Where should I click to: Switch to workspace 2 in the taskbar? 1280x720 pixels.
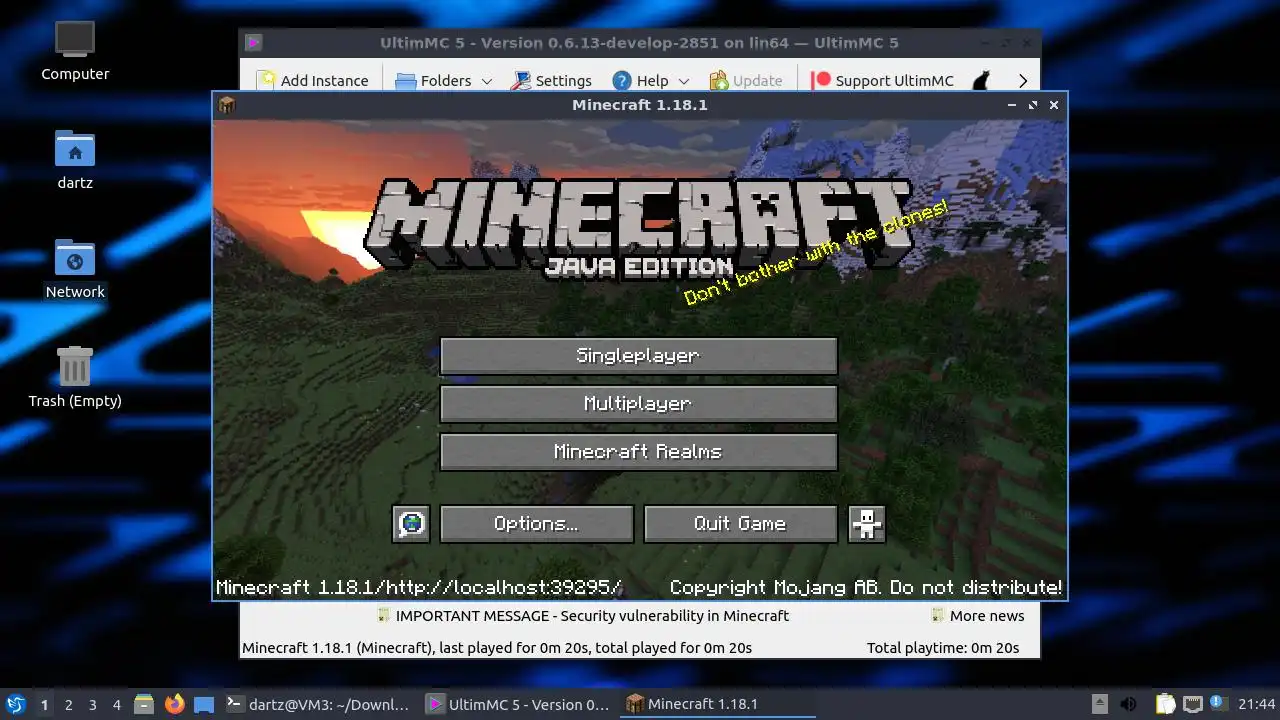pos(68,705)
